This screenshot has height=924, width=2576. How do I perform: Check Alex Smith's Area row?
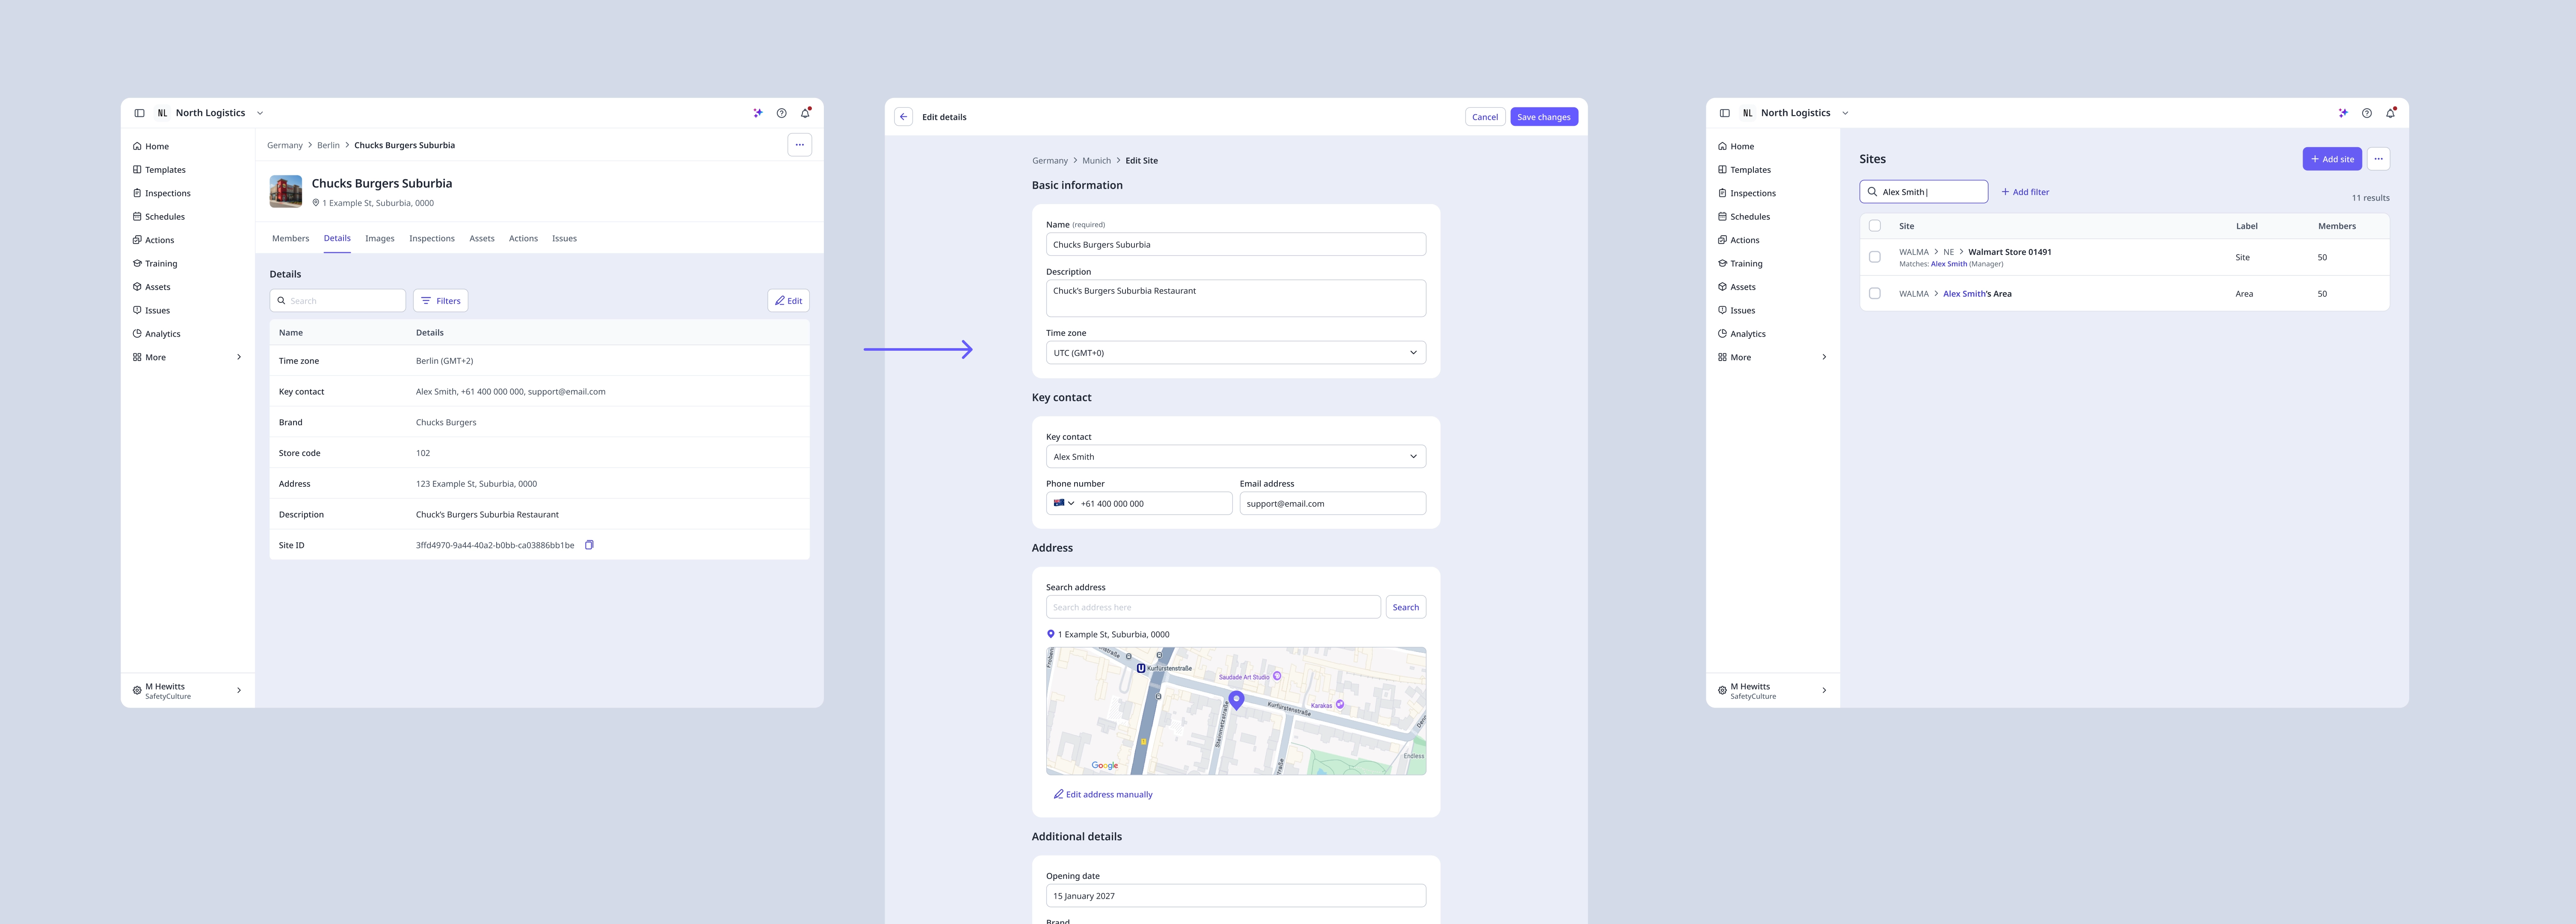(1875, 294)
